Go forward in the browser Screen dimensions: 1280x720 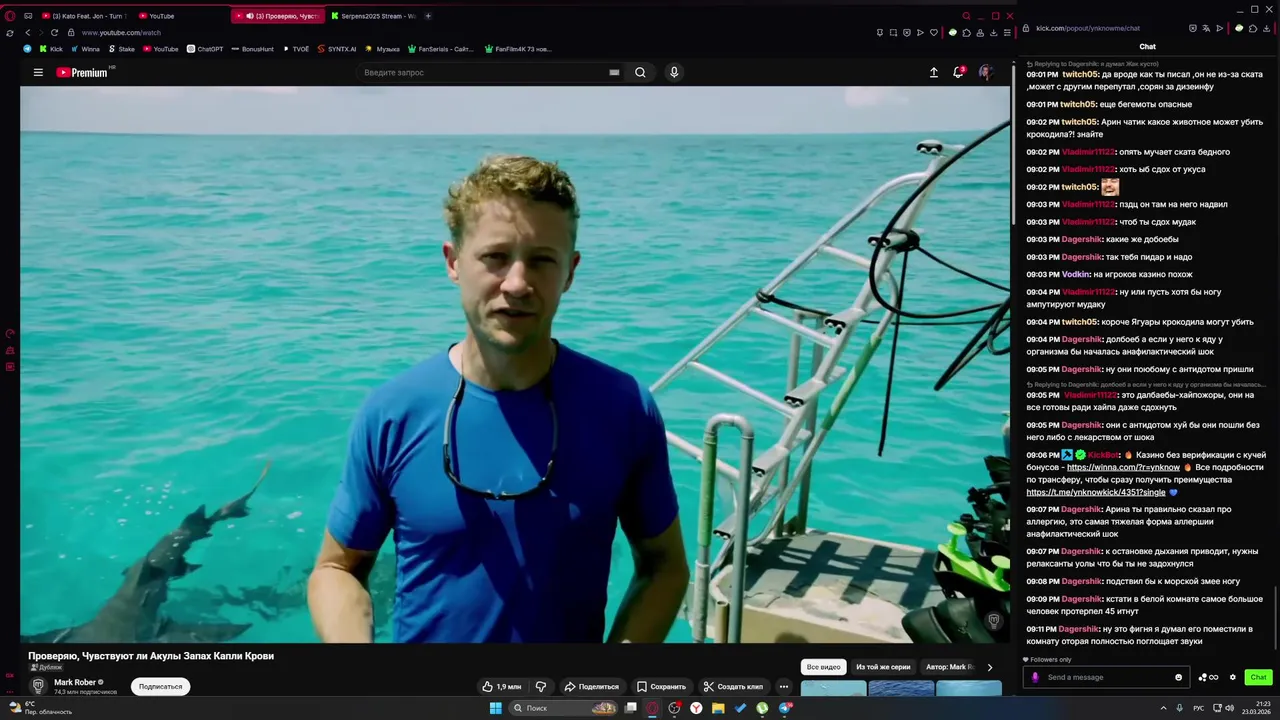pos(41,32)
